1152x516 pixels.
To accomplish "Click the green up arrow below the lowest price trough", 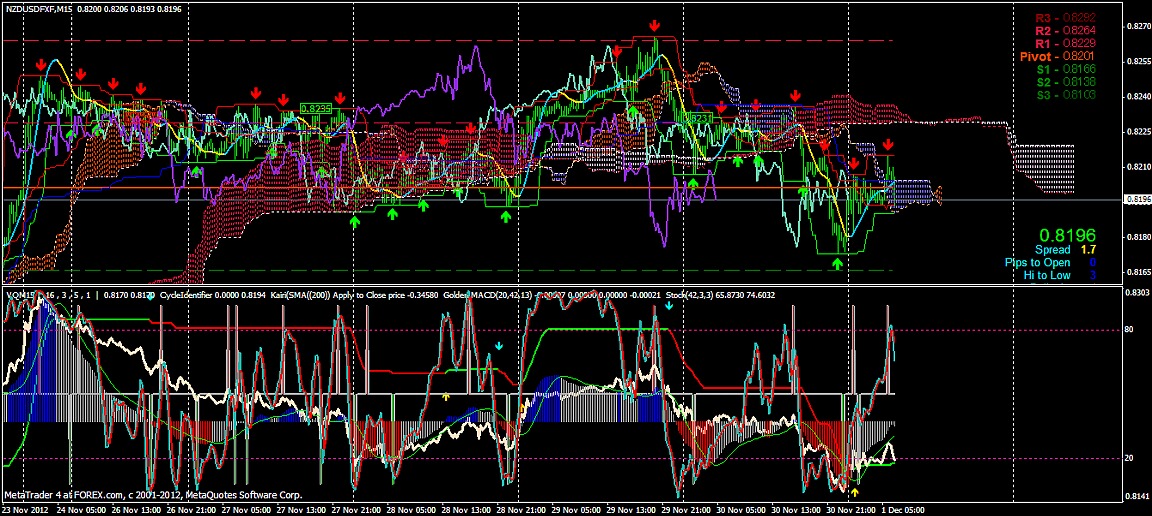I will pyautogui.click(x=837, y=264).
